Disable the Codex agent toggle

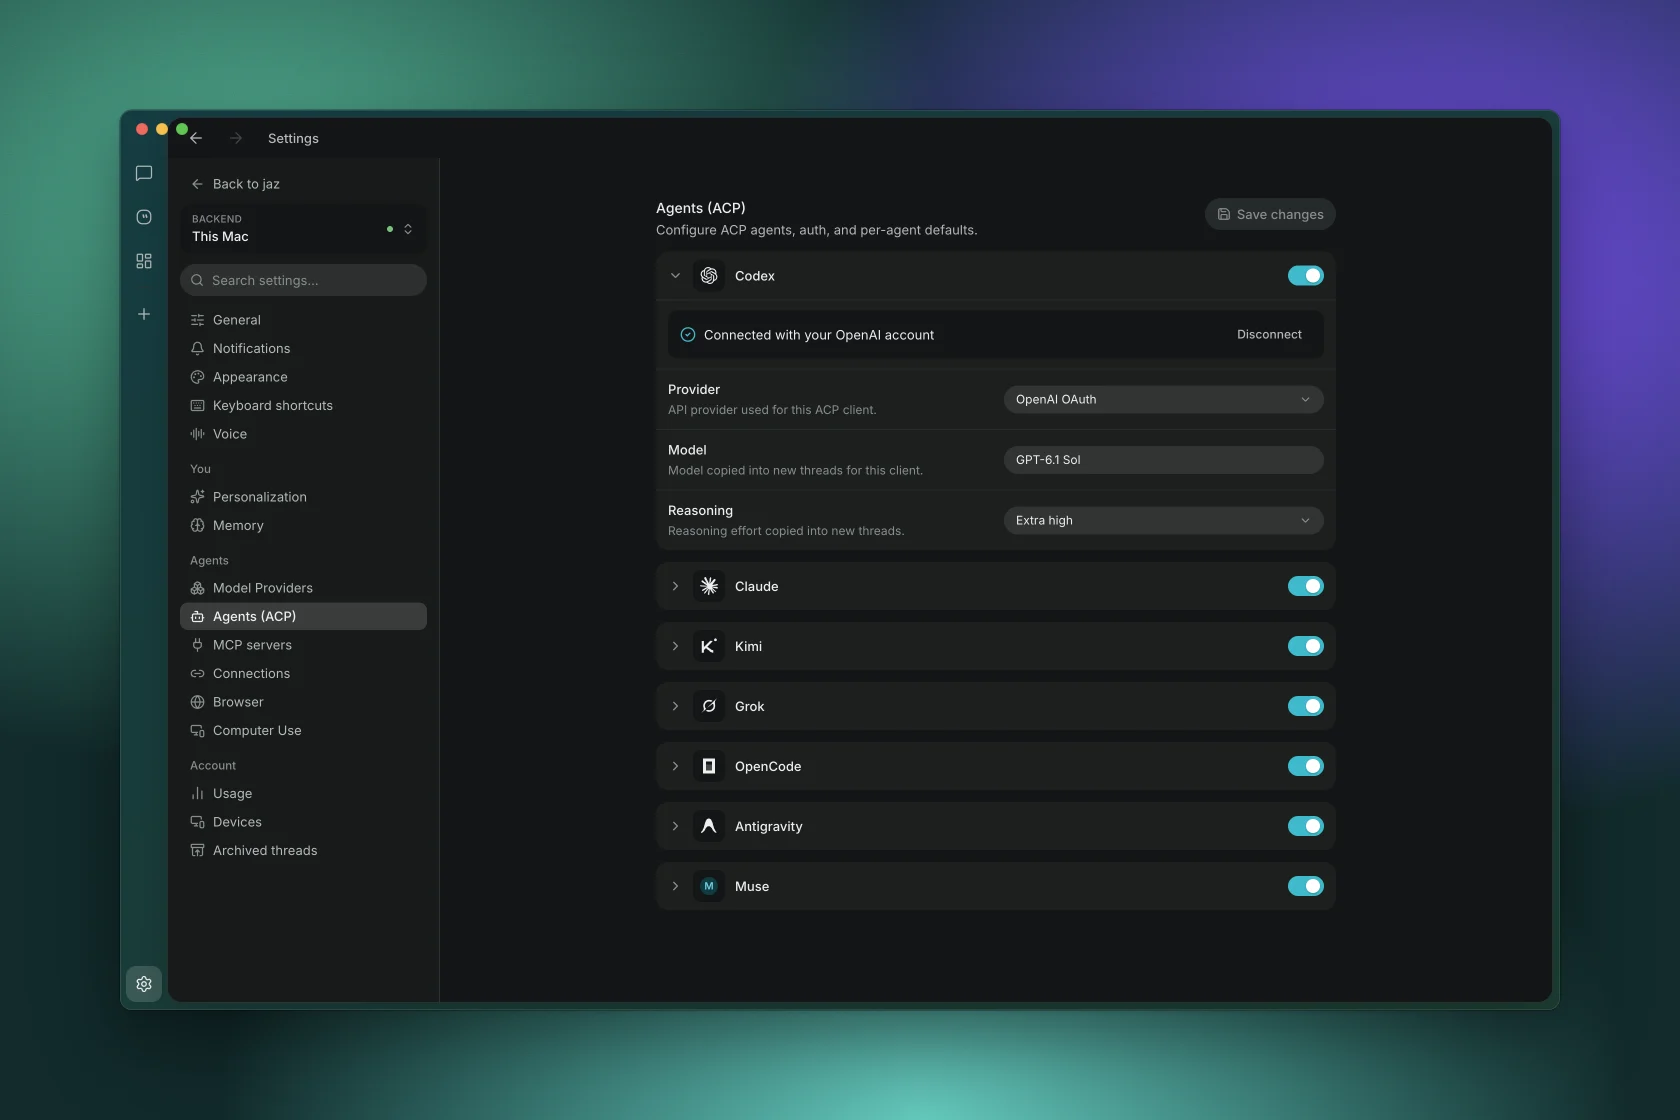pos(1305,276)
